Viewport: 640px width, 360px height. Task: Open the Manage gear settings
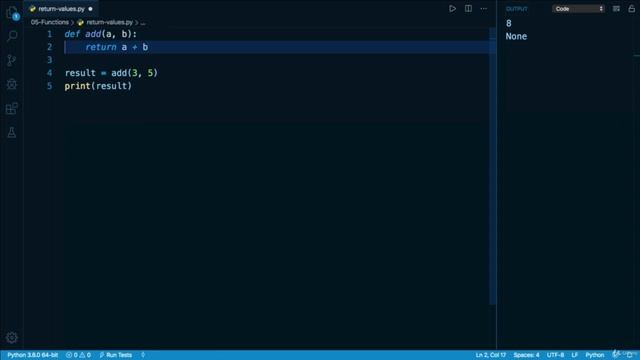point(12,338)
